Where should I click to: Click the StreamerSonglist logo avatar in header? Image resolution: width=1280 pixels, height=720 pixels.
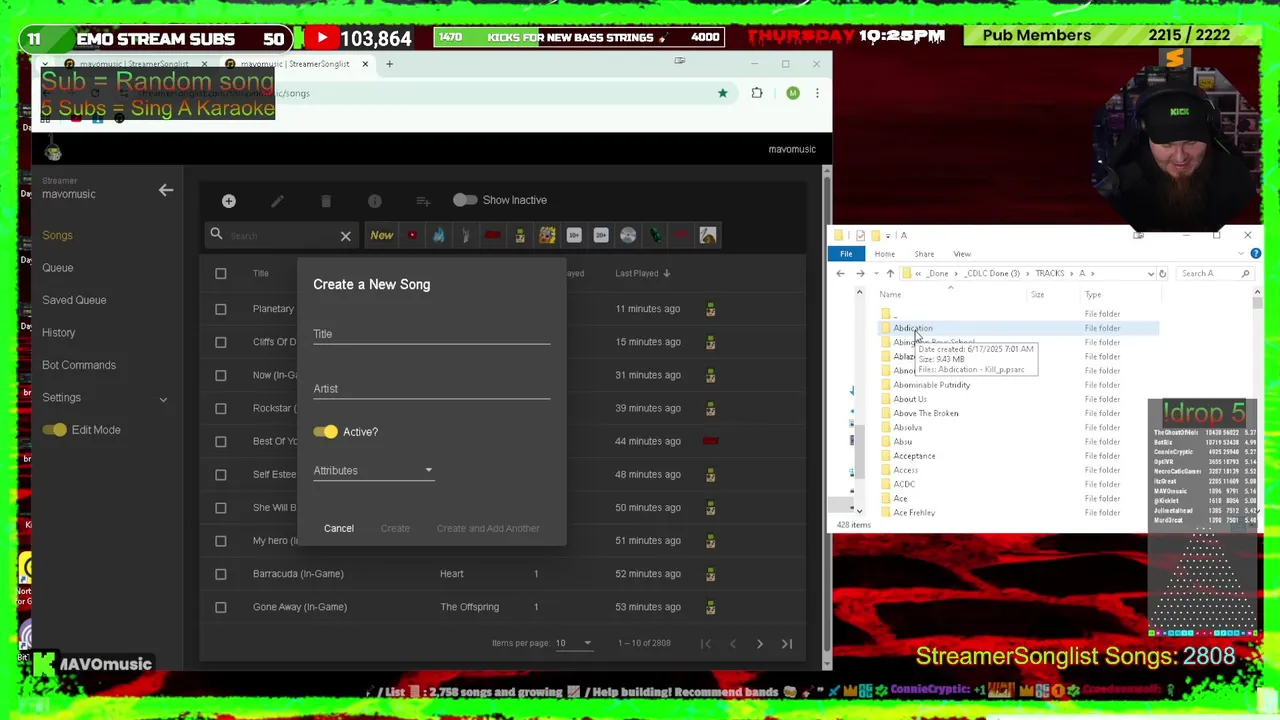[x=53, y=150]
